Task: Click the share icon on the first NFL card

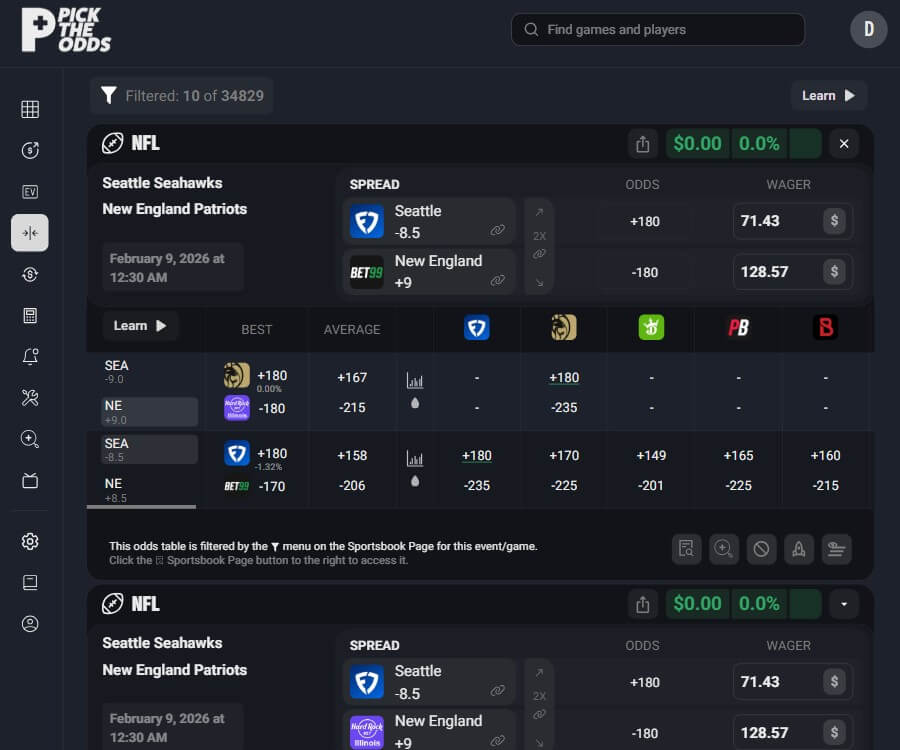Action: click(643, 143)
